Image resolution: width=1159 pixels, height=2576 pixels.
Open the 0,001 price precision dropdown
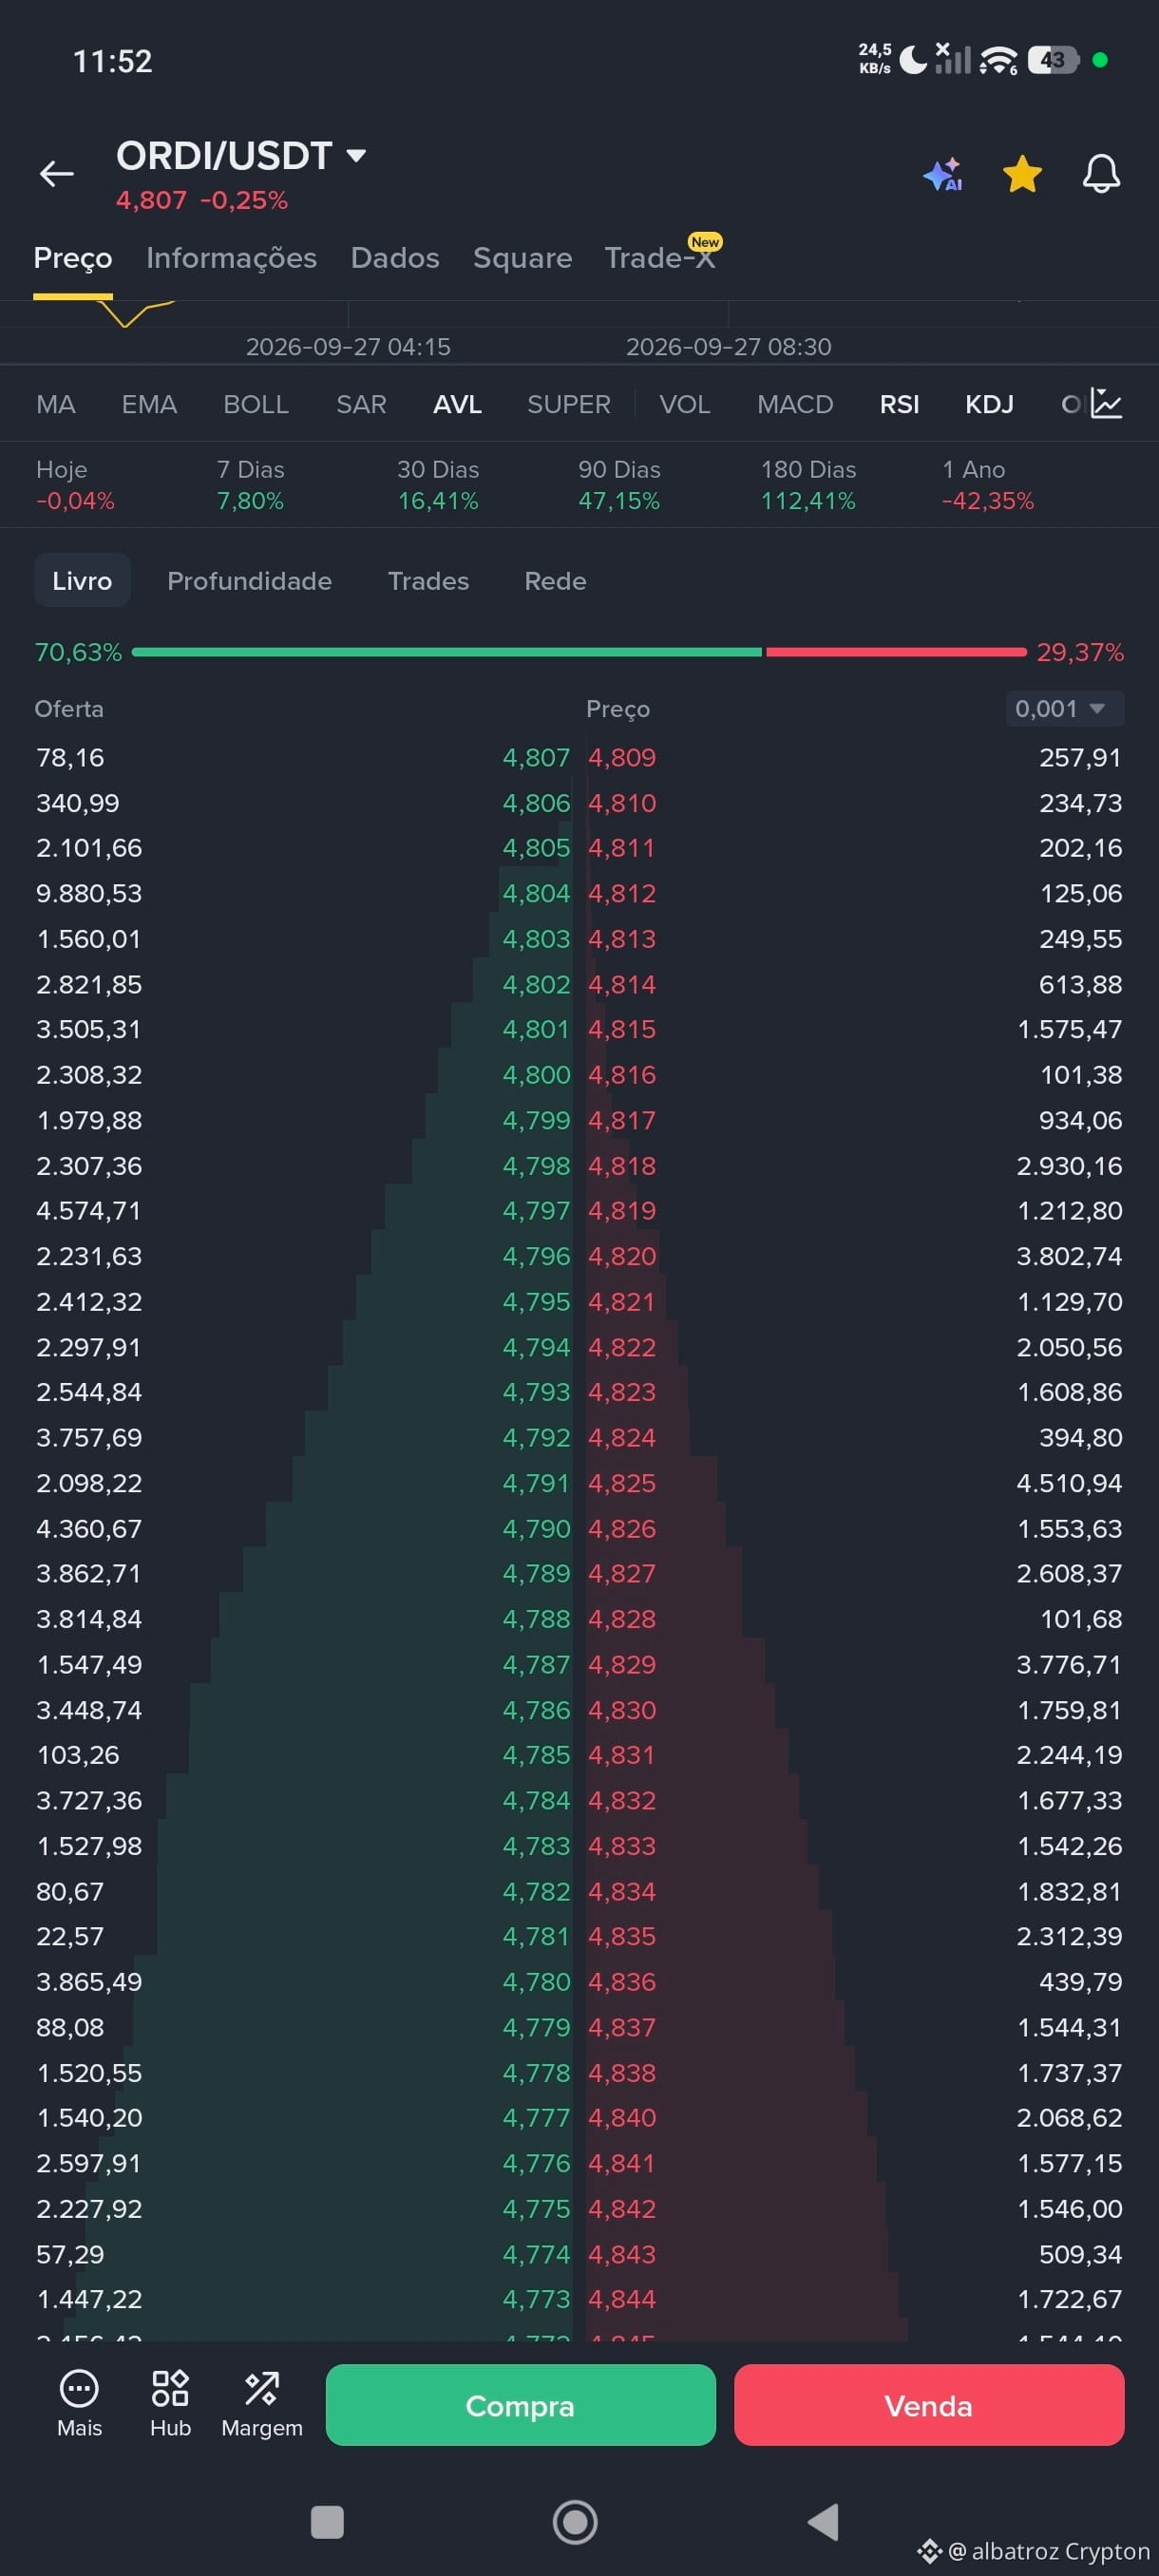tap(1064, 708)
